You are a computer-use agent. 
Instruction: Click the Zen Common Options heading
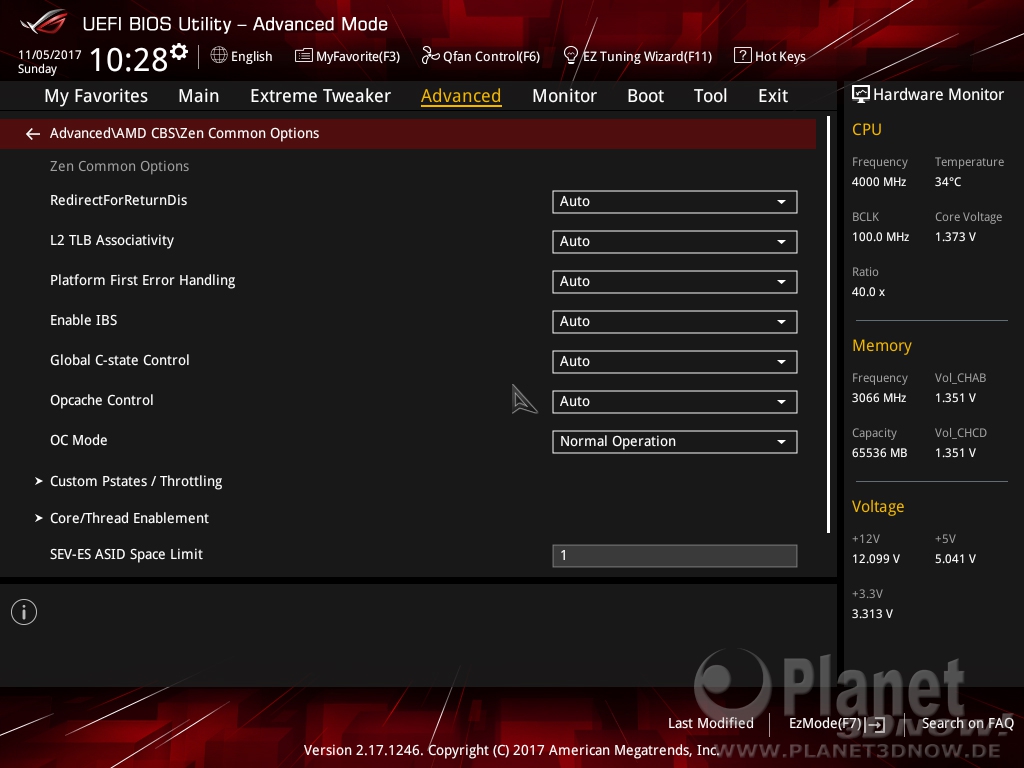pos(120,167)
